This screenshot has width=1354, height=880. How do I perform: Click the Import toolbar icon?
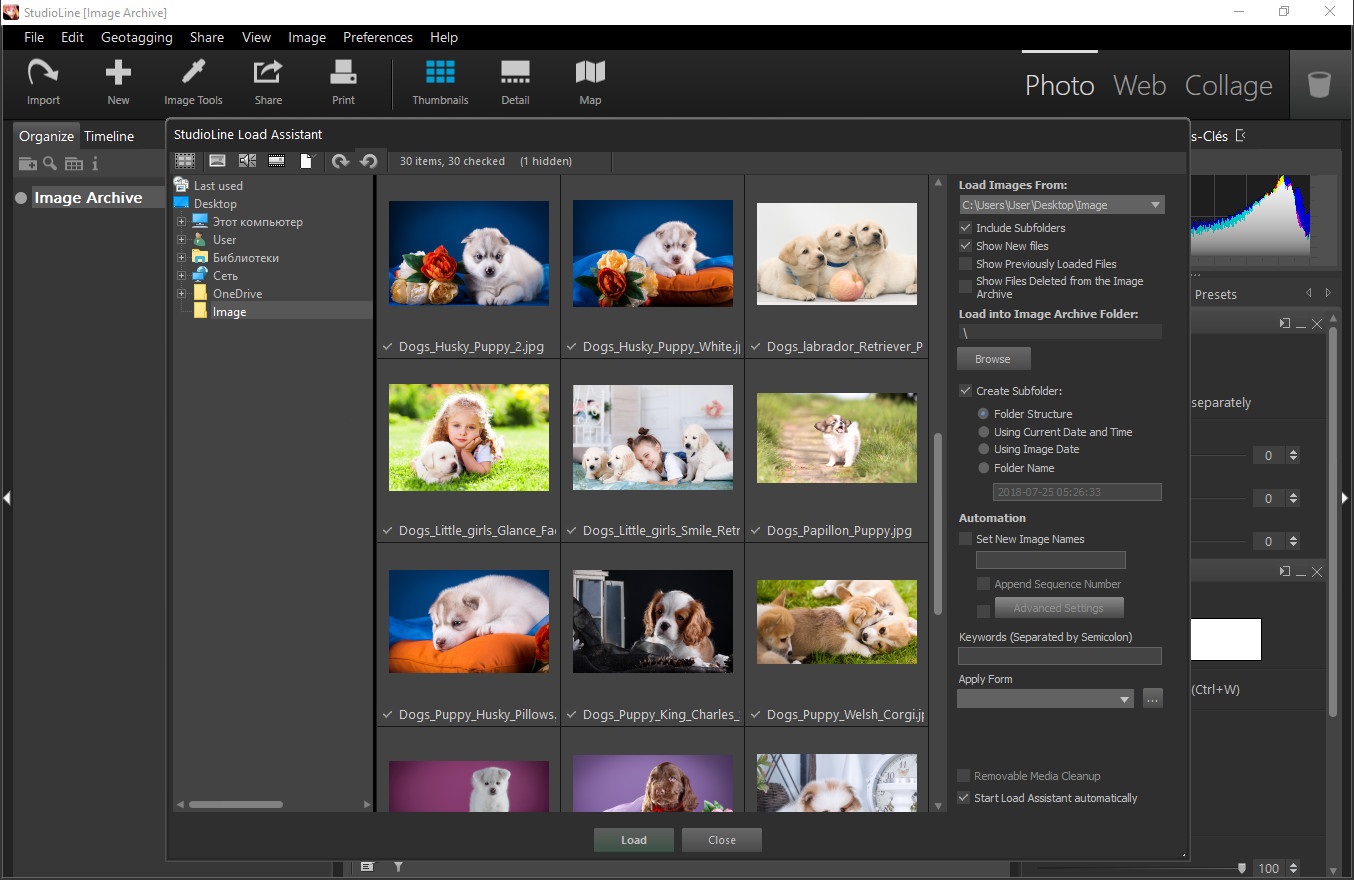point(43,82)
